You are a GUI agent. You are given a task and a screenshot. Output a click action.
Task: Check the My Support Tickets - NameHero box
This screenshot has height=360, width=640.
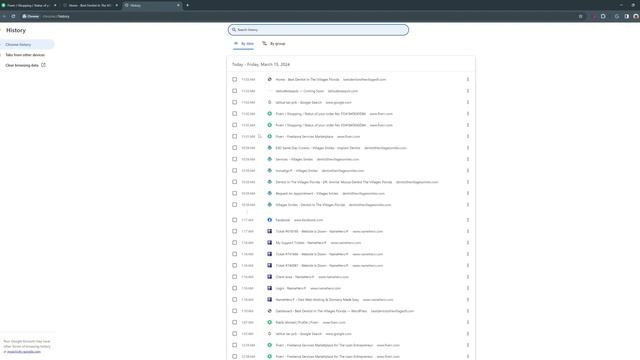(234, 242)
